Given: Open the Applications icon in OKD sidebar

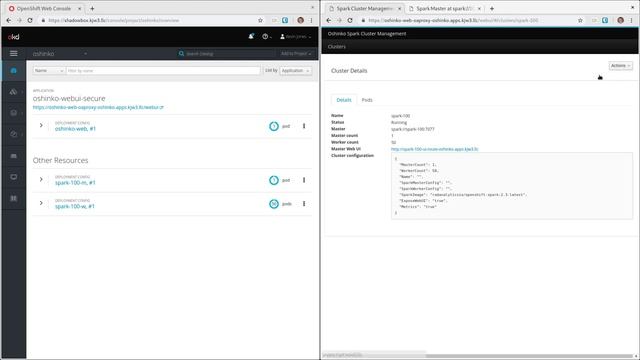Looking at the screenshot, I should (x=13, y=92).
